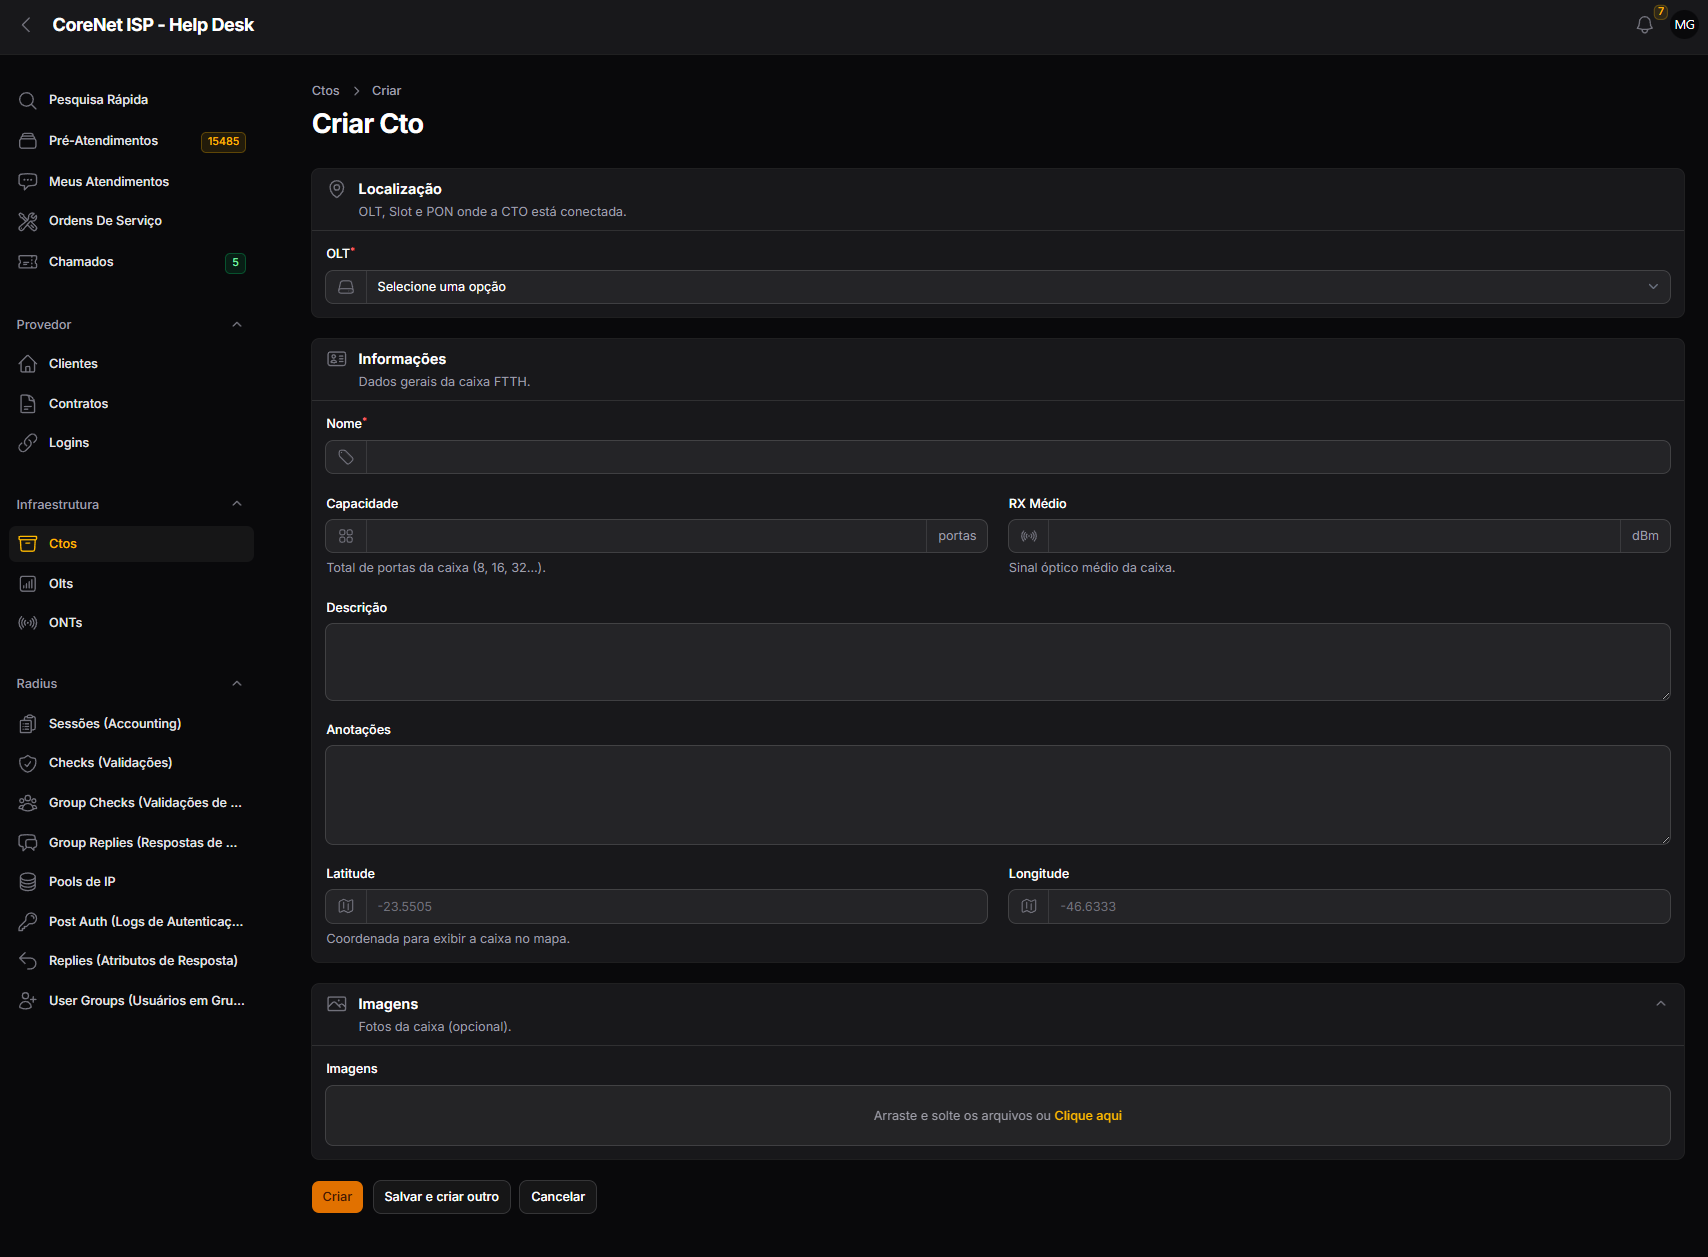Open Pesquisa Rápida search icon
This screenshot has height=1257, width=1708.
pyautogui.click(x=28, y=100)
